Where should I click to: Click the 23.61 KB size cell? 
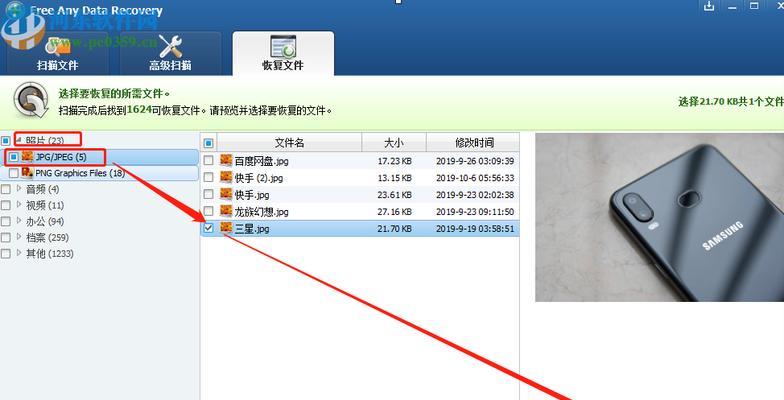(394, 195)
